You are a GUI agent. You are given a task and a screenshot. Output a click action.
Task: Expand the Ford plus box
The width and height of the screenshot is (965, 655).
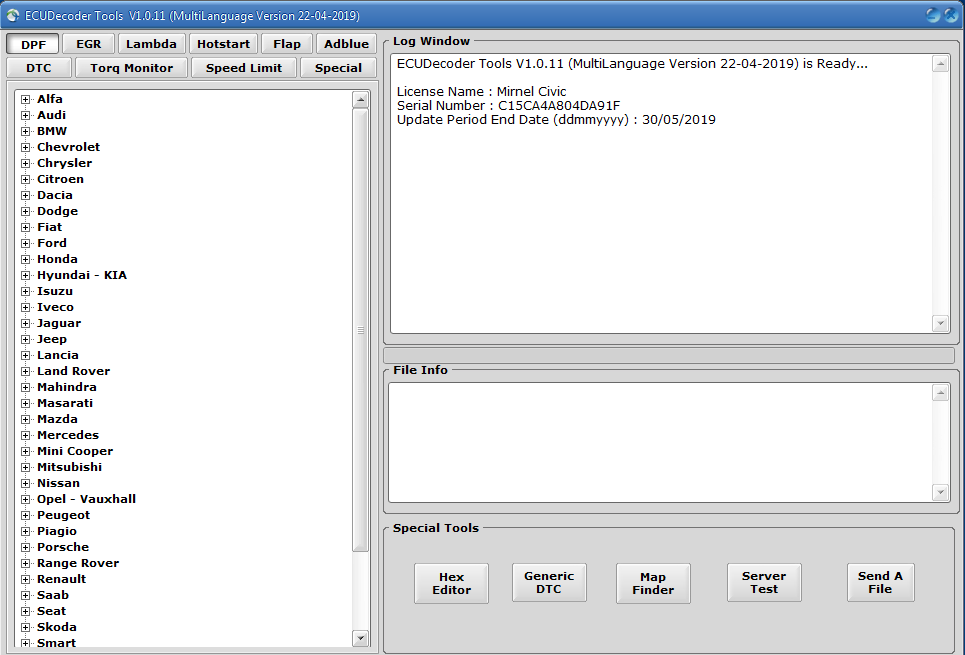click(25, 243)
